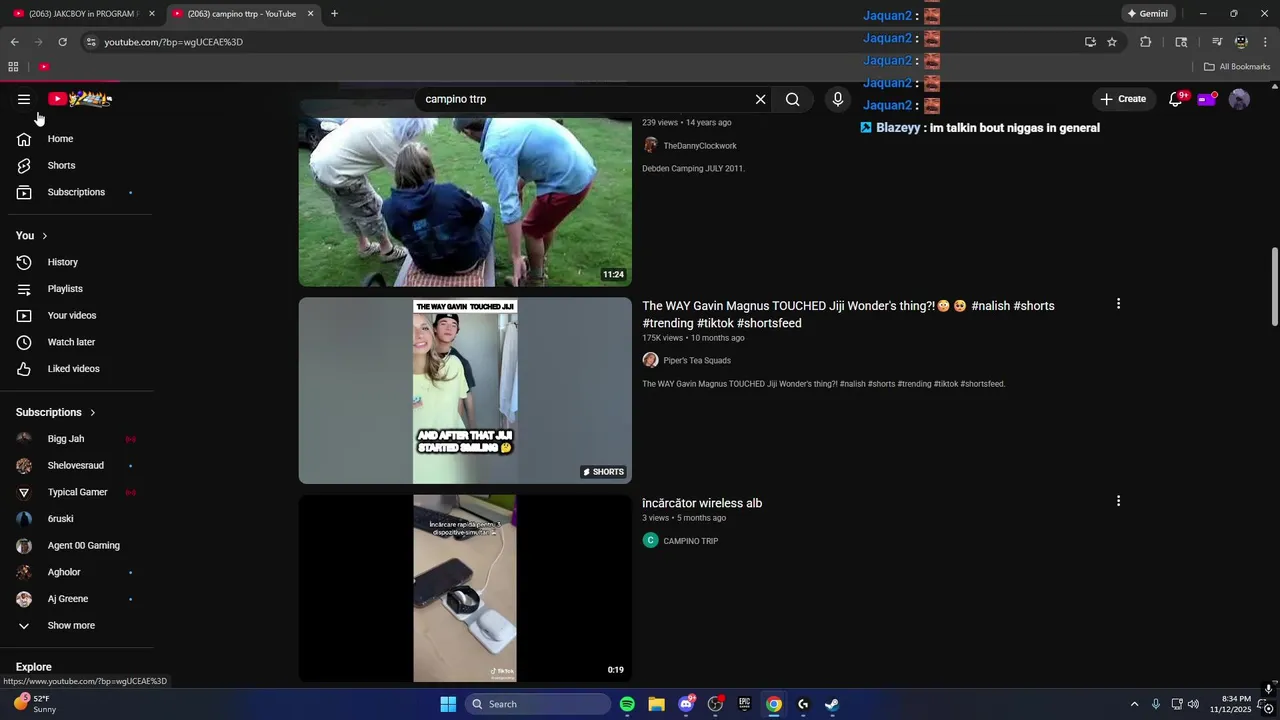Open încărcător wireless alb title
The image size is (1280, 720).
pos(702,503)
